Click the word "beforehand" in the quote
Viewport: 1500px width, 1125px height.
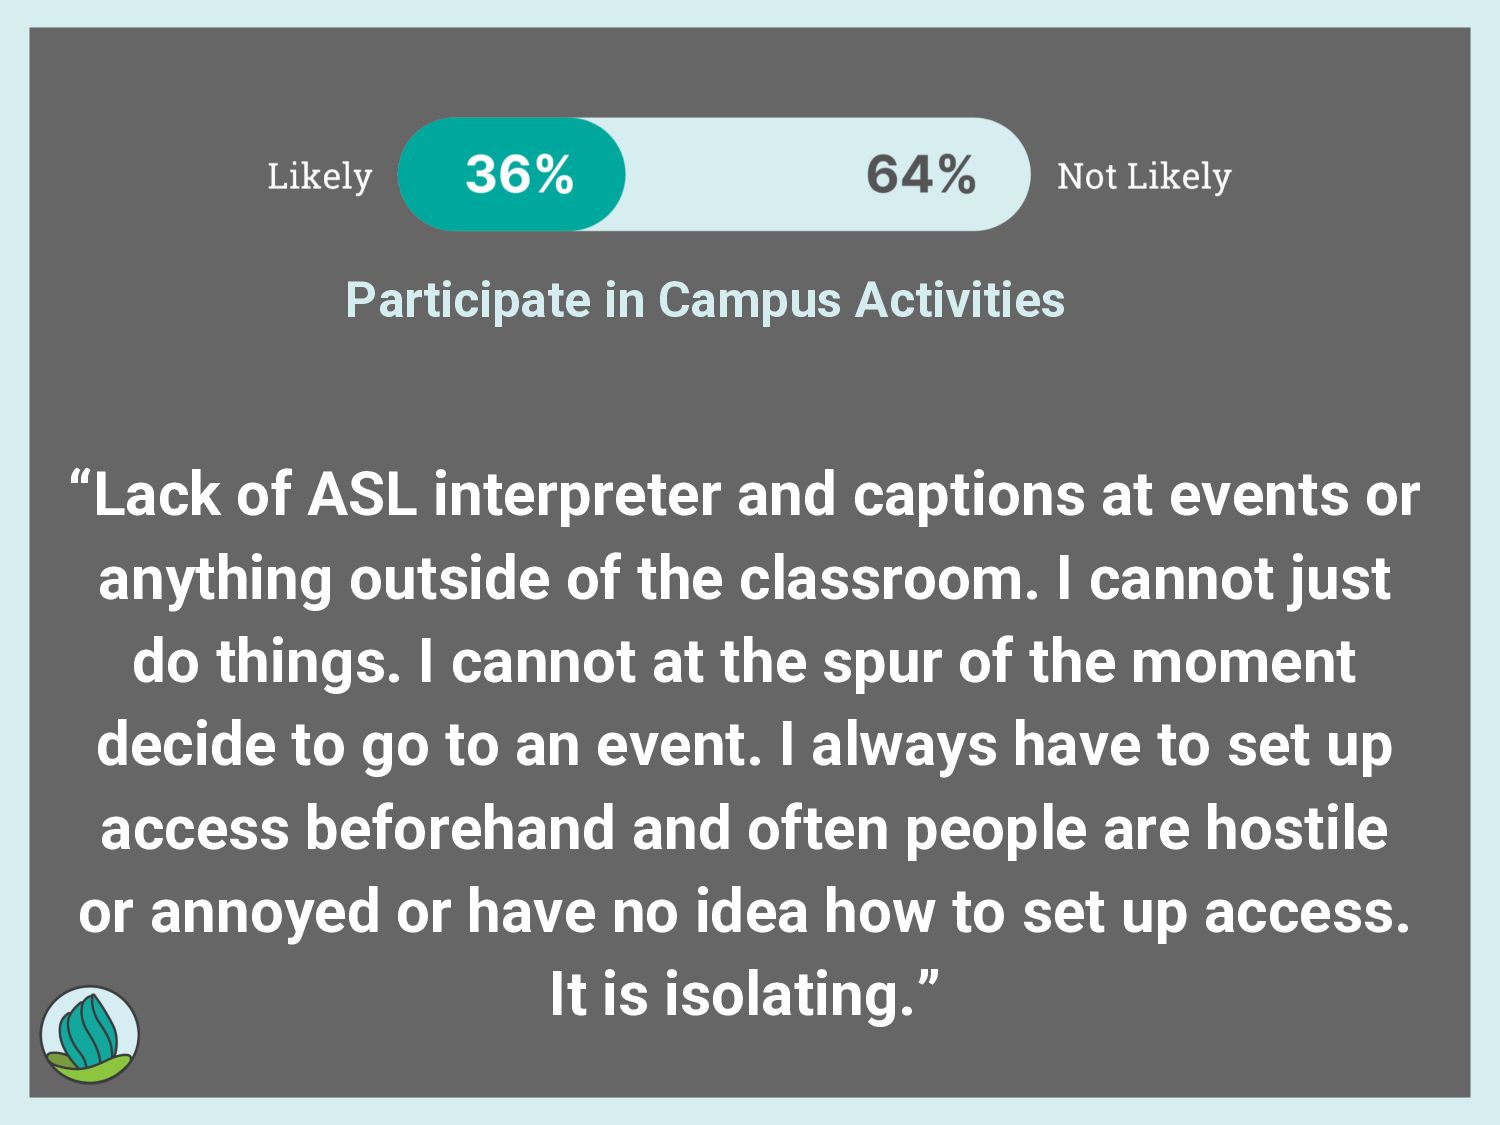460,829
